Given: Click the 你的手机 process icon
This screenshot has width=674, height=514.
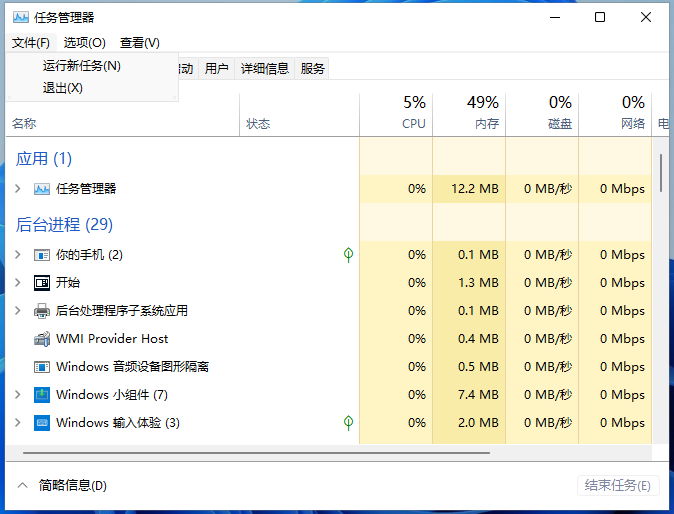Looking at the screenshot, I should pos(42,255).
